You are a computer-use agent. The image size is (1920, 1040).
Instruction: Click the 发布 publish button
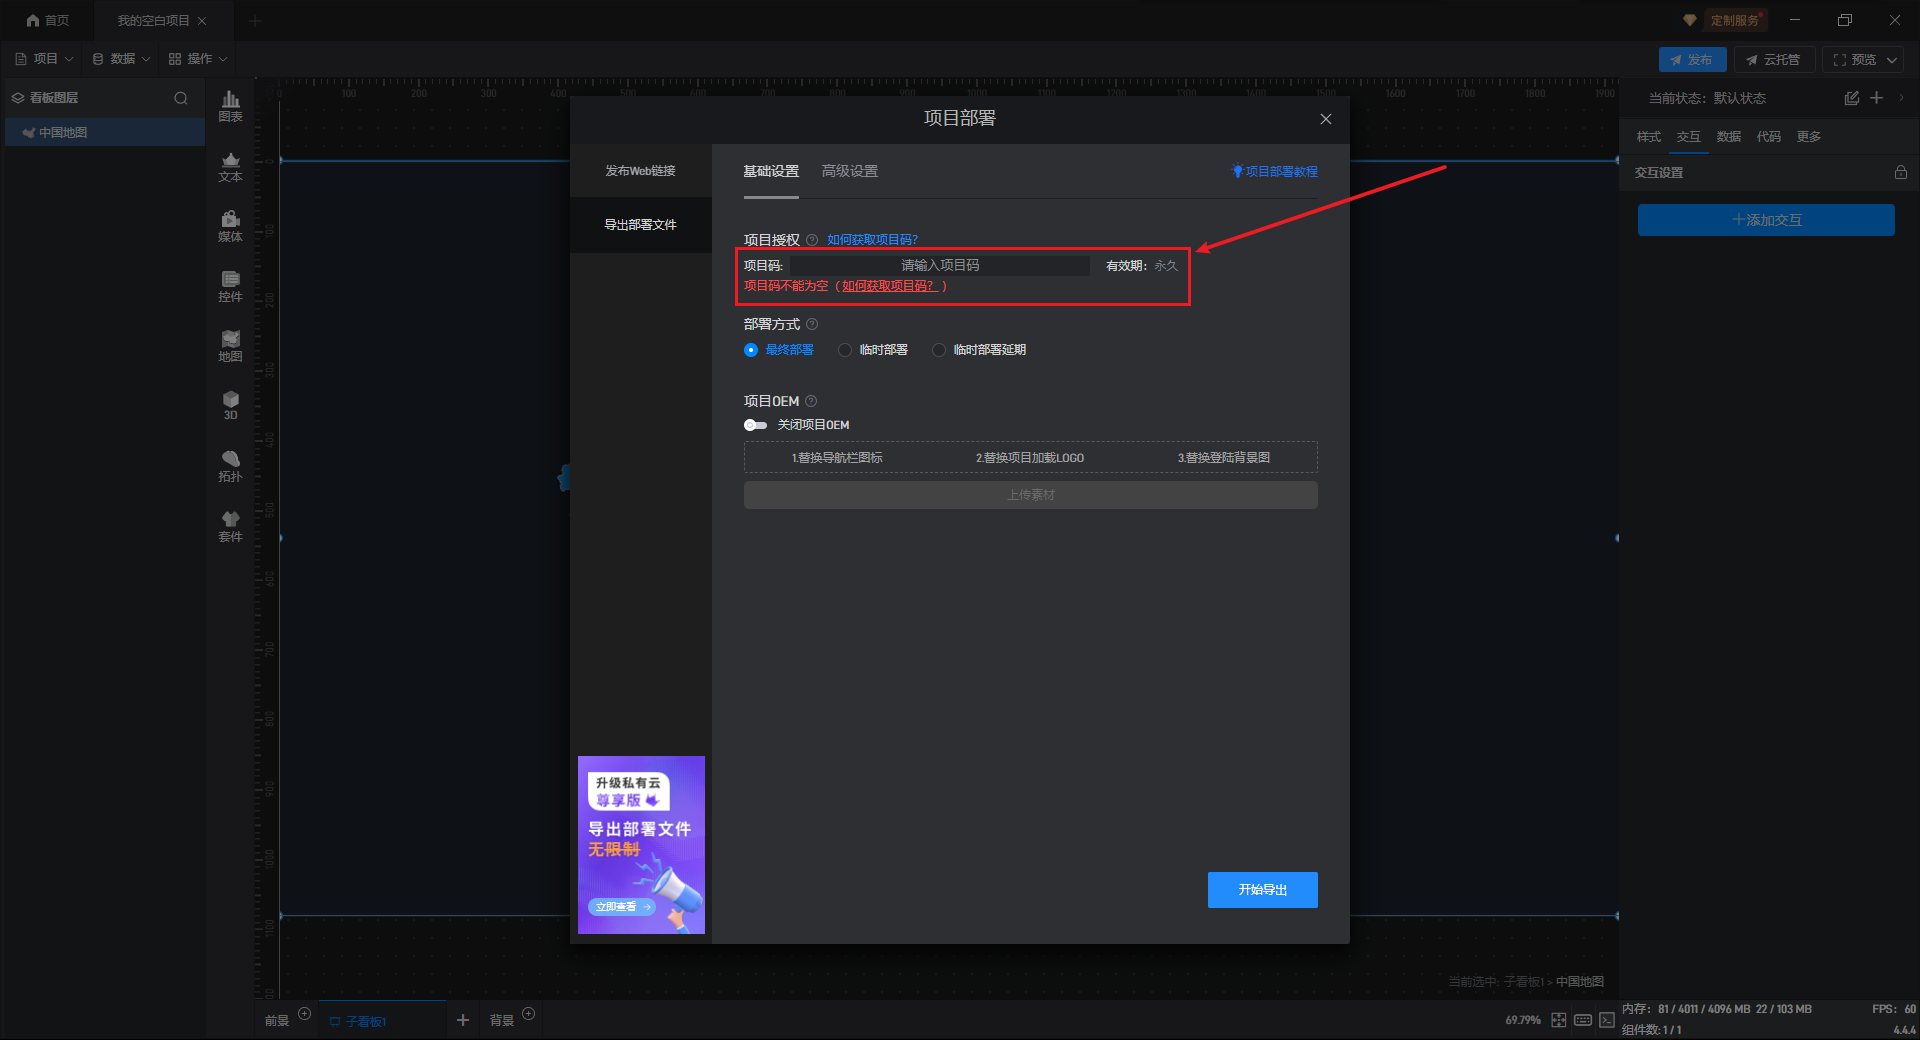(x=1692, y=60)
